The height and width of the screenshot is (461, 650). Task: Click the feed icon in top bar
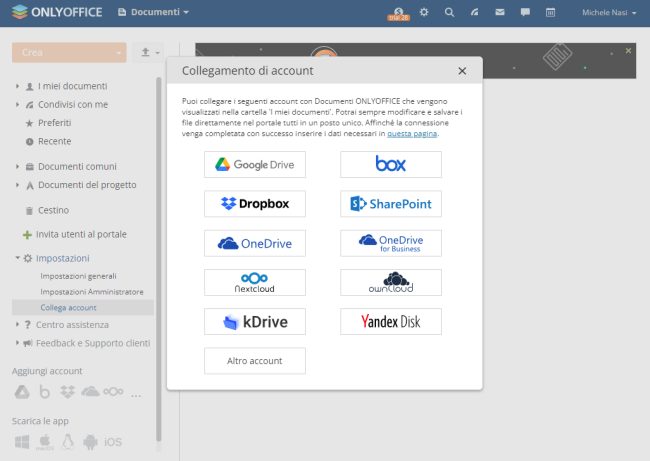coord(474,13)
